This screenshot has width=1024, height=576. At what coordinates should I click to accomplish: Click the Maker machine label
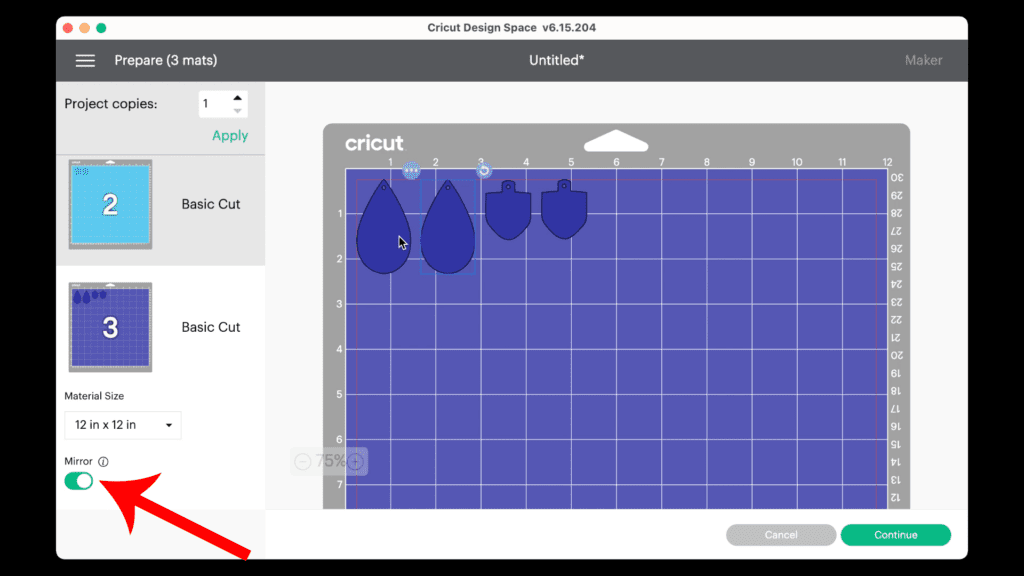[923, 61]
